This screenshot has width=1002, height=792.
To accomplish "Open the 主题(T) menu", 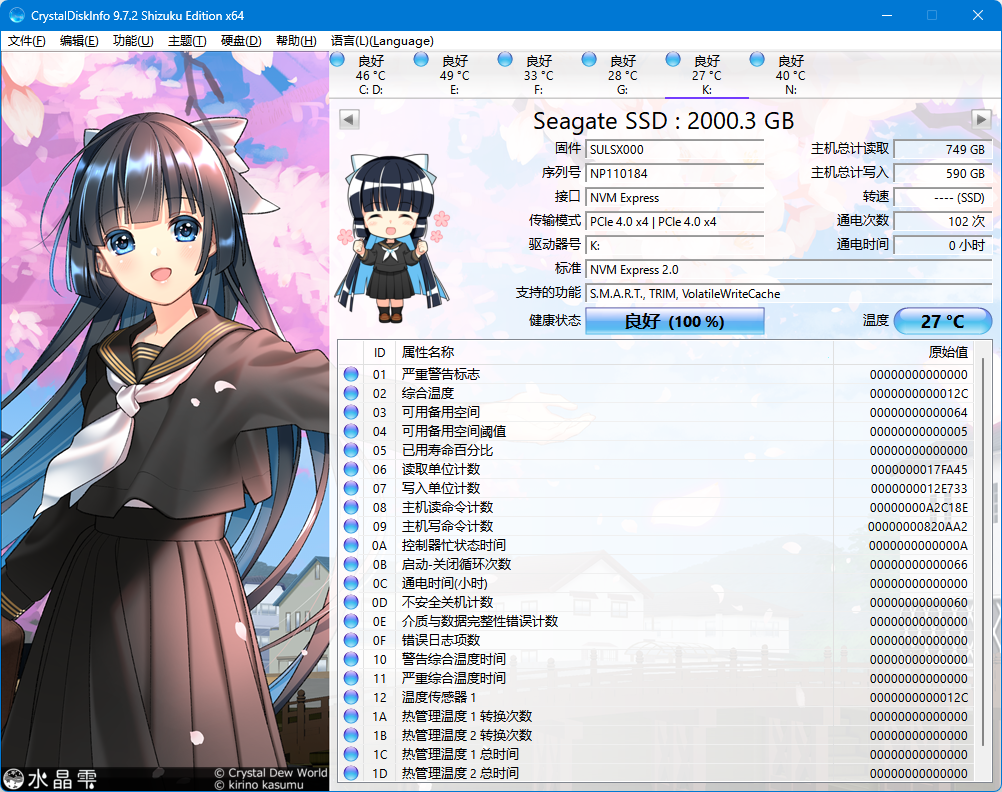I will point(187,41).
